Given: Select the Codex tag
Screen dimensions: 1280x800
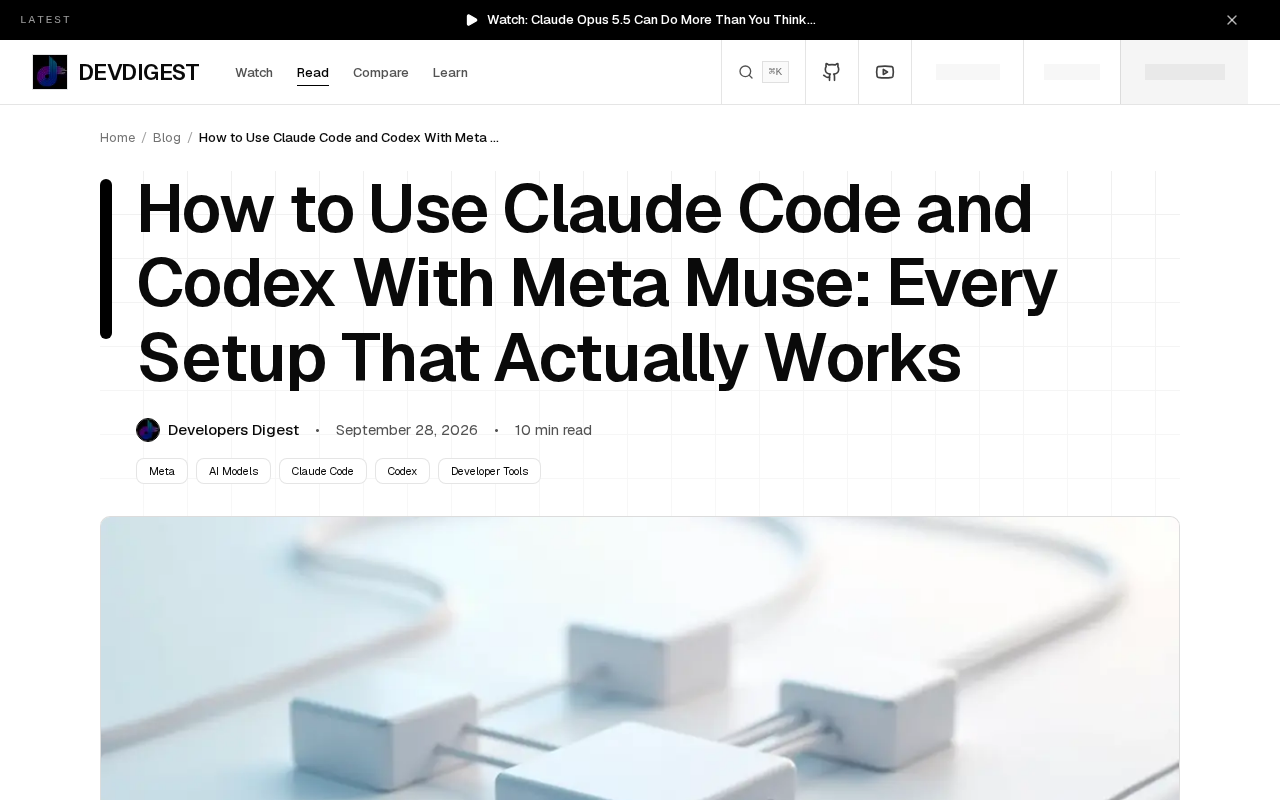Looking at the screenshot, I should click(402, 471).
